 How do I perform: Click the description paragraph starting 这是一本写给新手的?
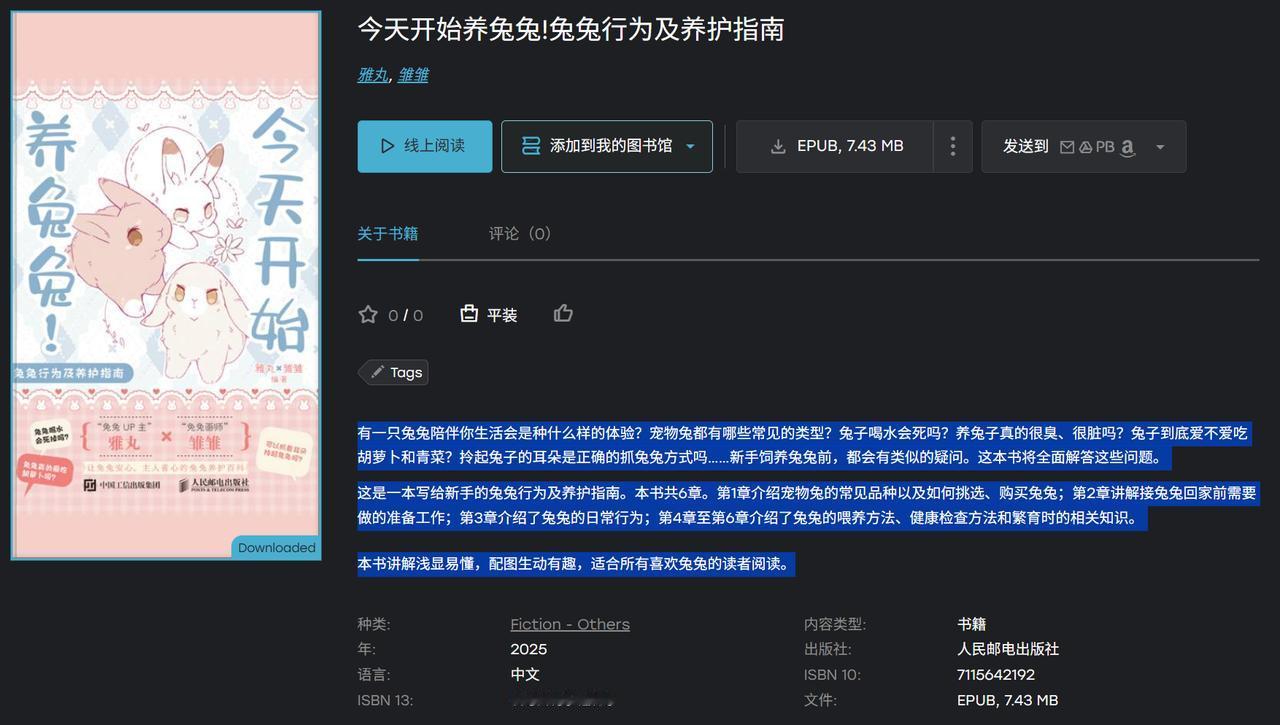807,505
